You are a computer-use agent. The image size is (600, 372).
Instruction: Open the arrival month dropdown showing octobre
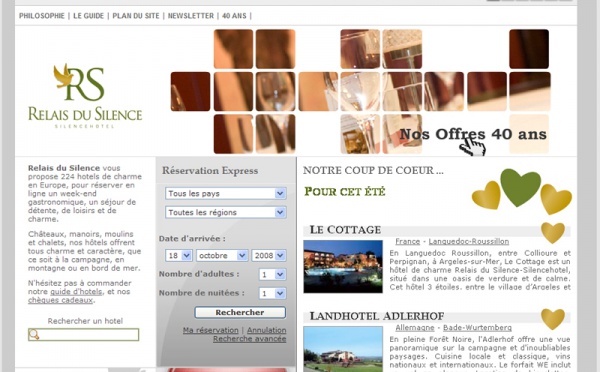pyautogui.click(x=222, y=256)
